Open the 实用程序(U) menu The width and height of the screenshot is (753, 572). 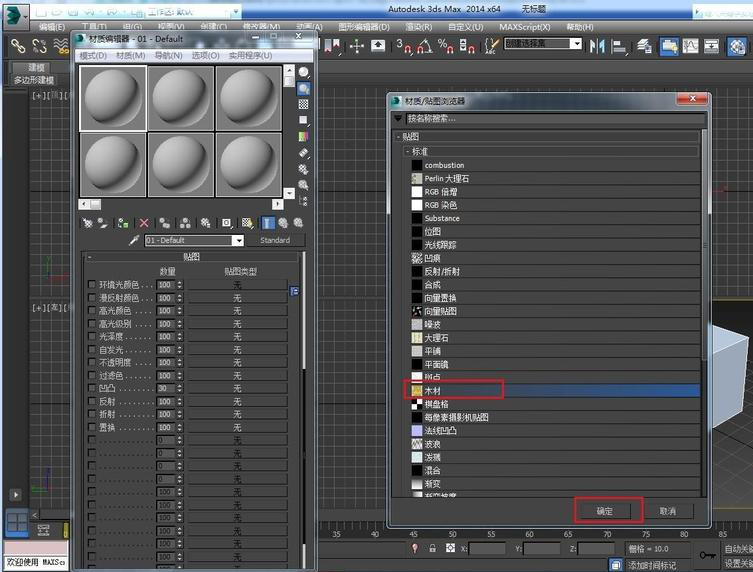[x=250, y=56]
